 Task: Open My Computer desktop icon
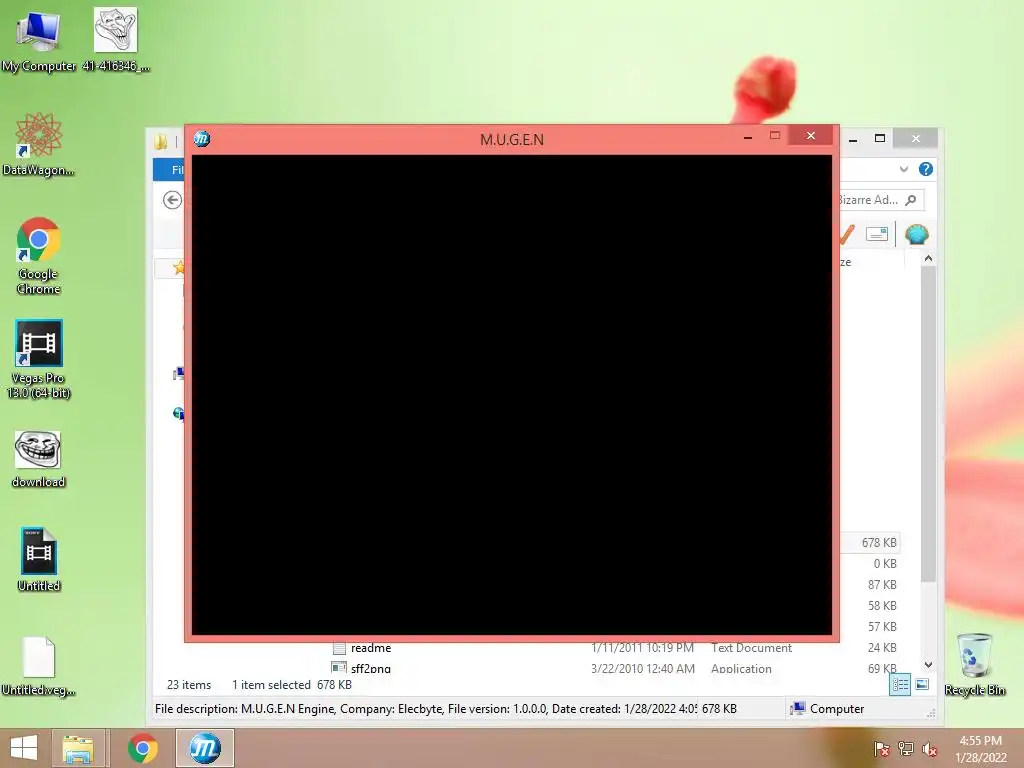tap(39, 40)
